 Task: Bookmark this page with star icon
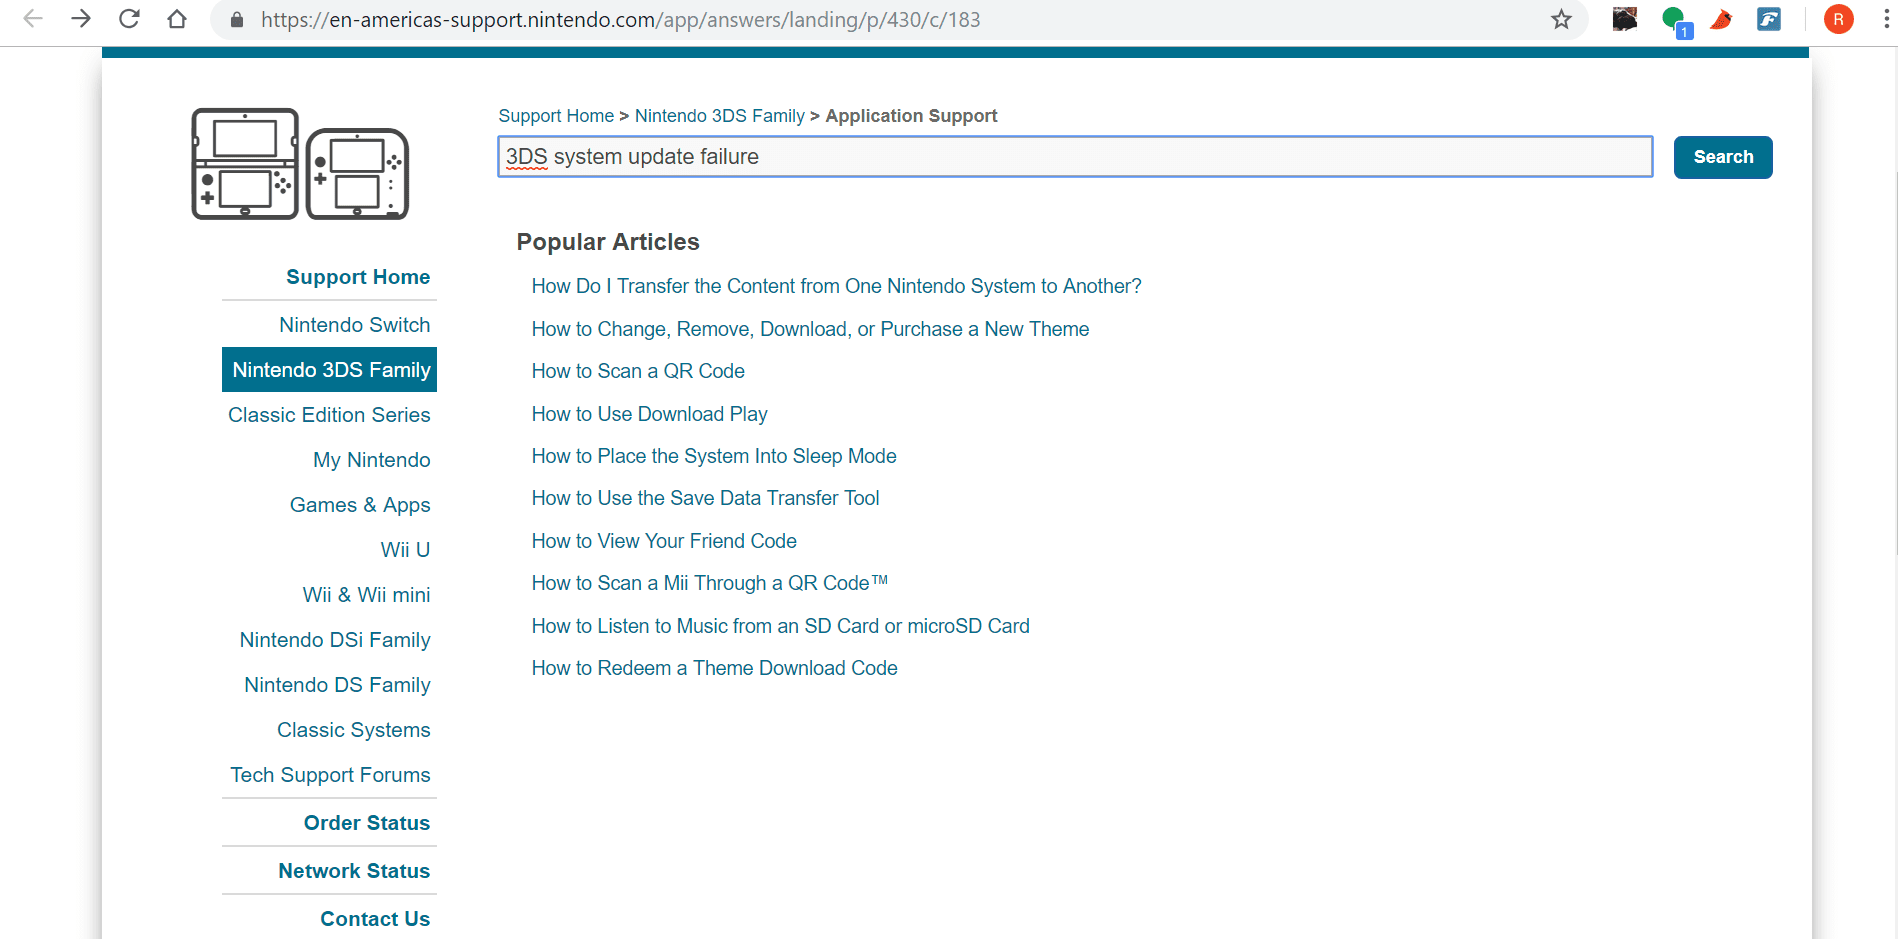click(1561, 19)
